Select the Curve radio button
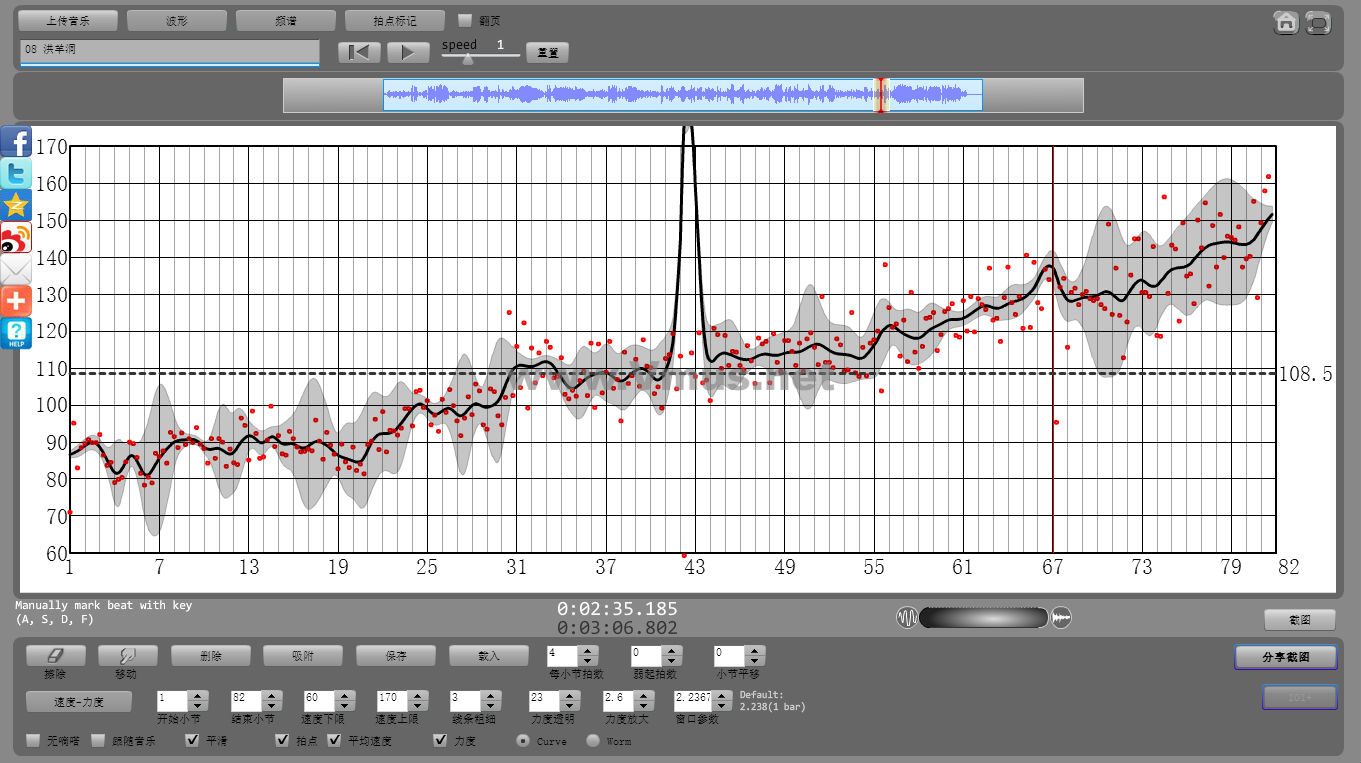This screenshot has width=1361, height=763. [523, 740]
